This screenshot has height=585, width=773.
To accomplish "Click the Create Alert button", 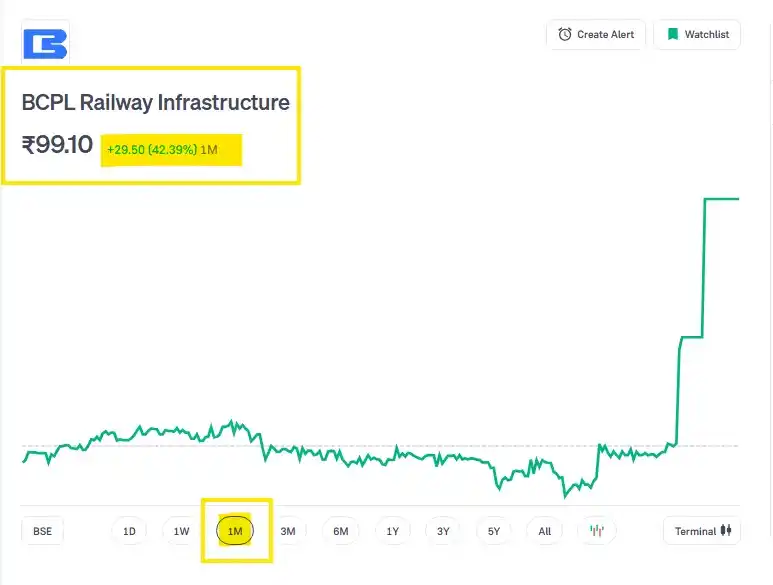I will 596,34.
